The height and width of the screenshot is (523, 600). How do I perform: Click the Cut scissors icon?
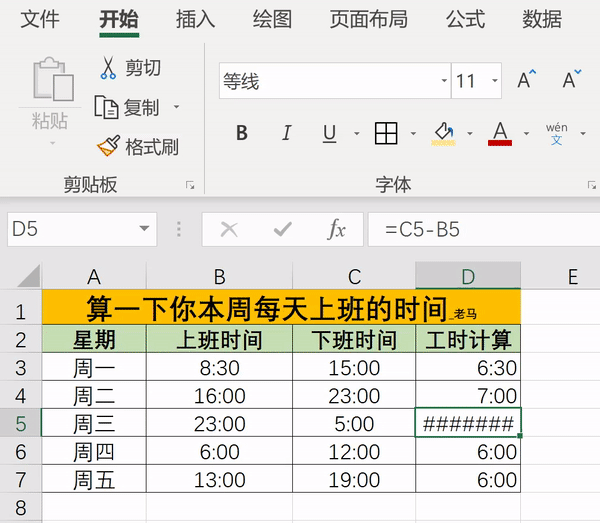tap(108, 68)
